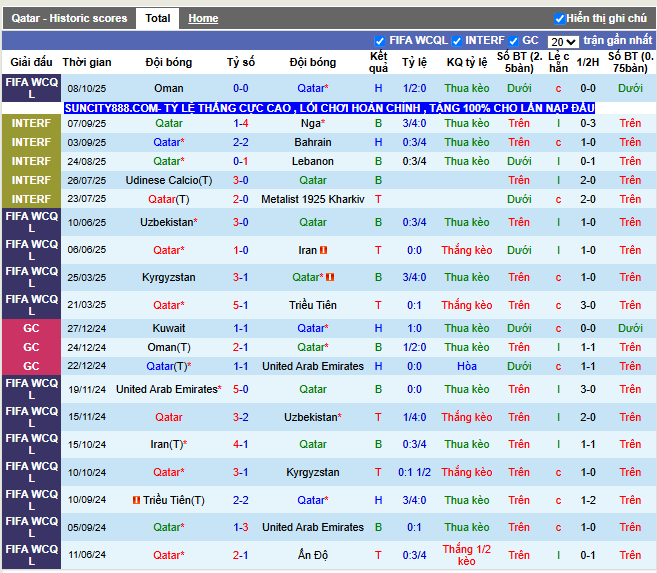The height and width of the screenshot is (573, 657).
Task: Uncheck the INTERF filter checkbox
Action: 457,41
